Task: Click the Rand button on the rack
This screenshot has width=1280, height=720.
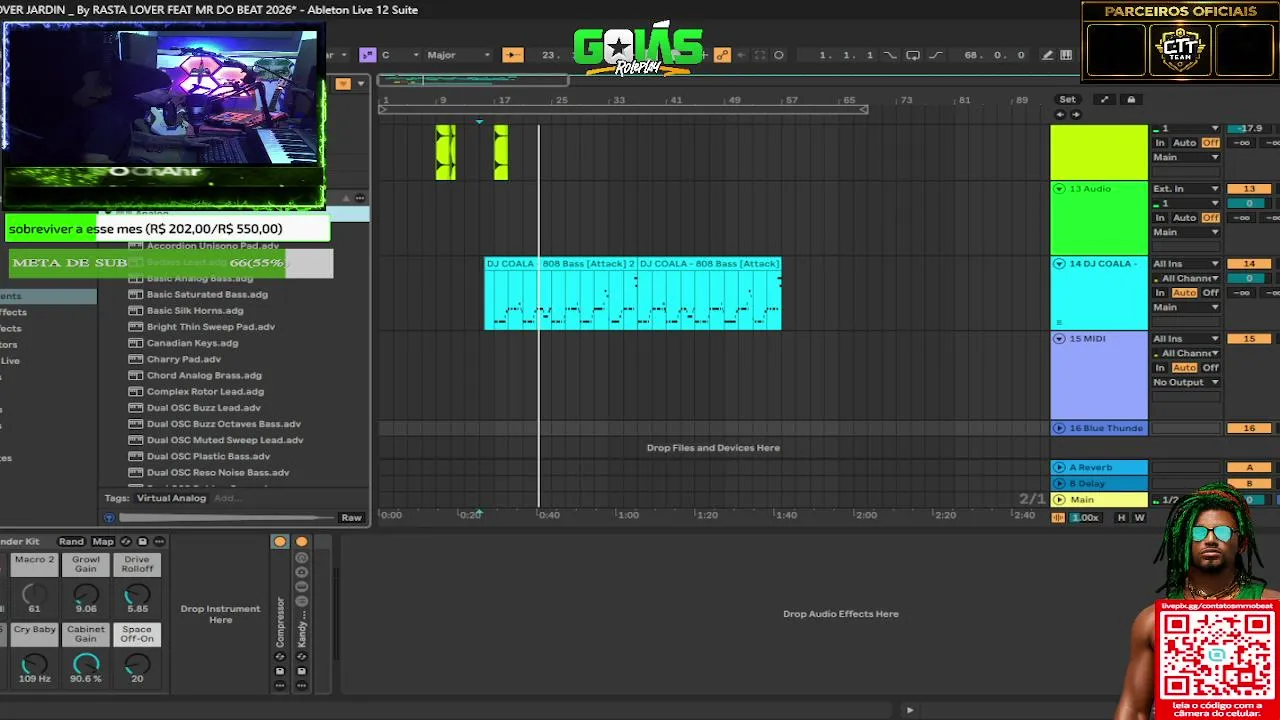Action: pyautogui.click(x=71, y=541)
